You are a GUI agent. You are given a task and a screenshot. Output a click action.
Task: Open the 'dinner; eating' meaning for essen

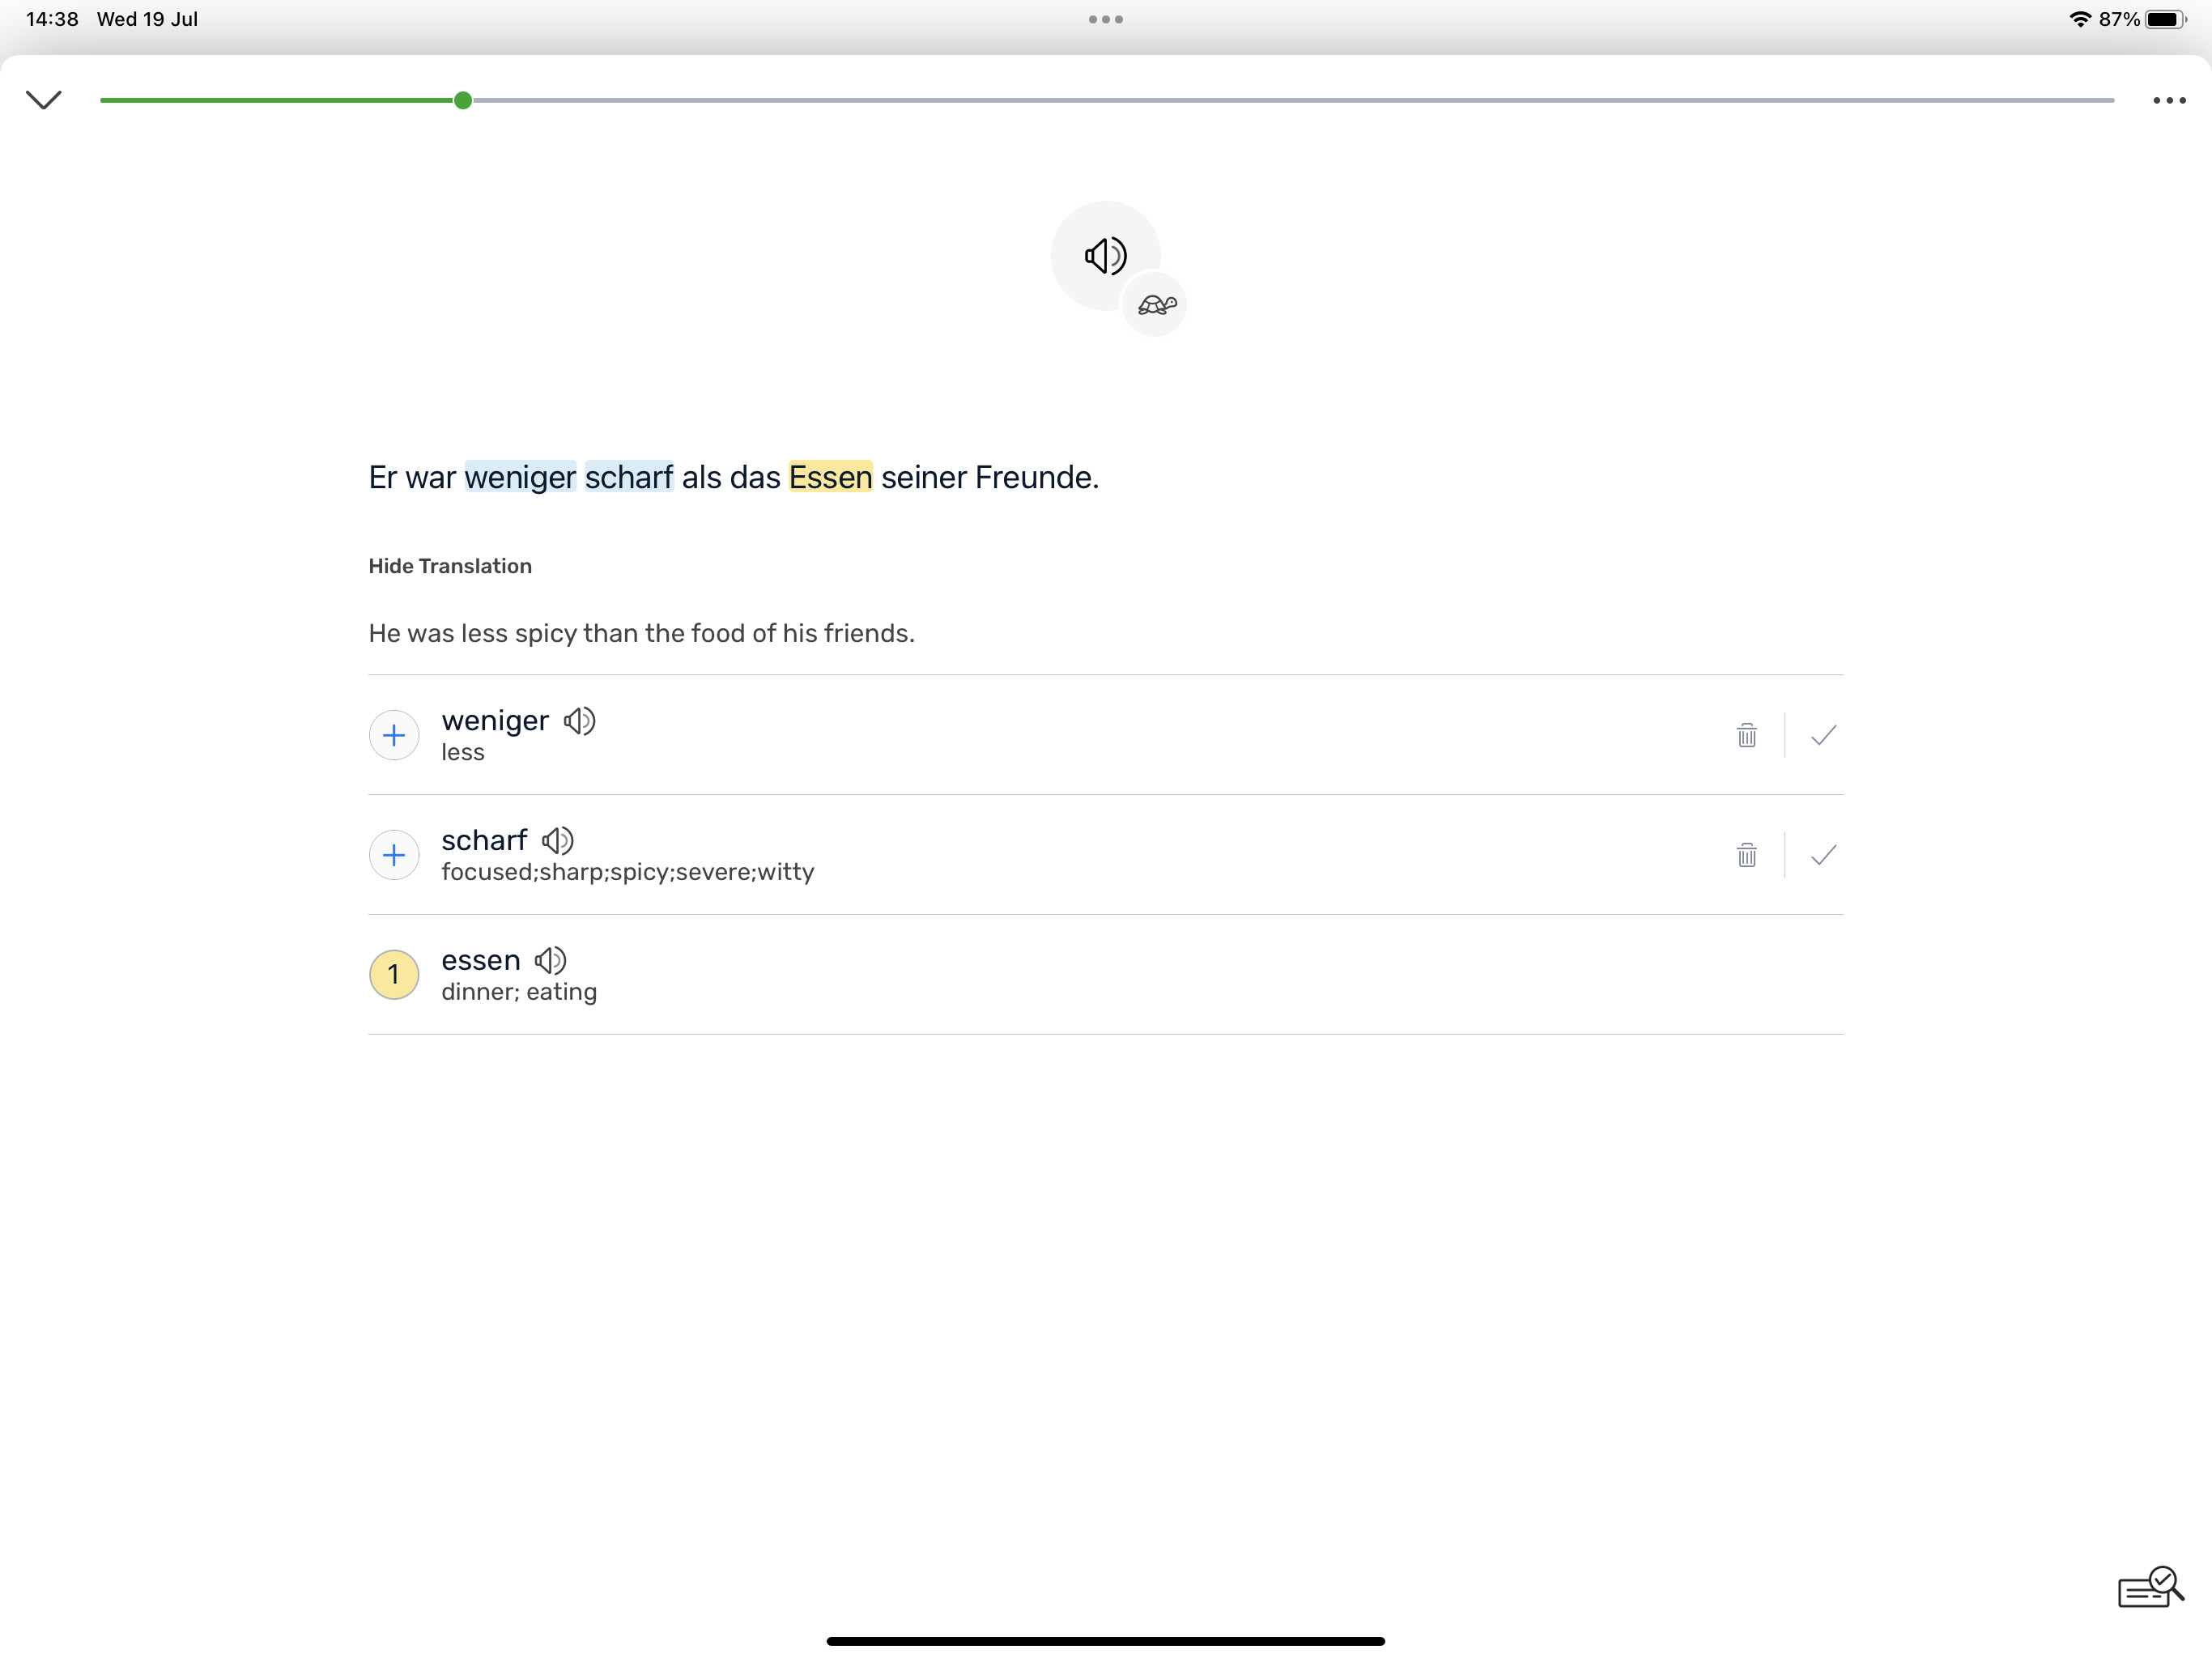pos(519,992)
